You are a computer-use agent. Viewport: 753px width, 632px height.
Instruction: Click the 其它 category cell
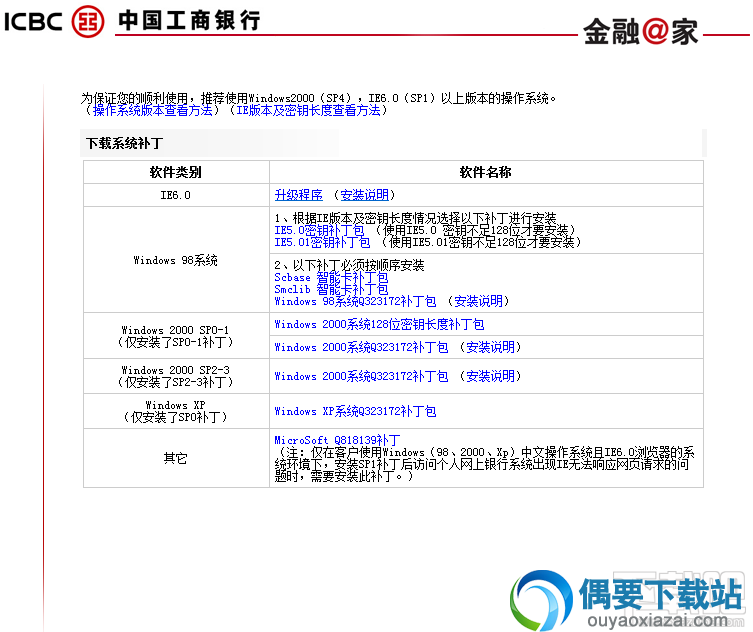176,459
